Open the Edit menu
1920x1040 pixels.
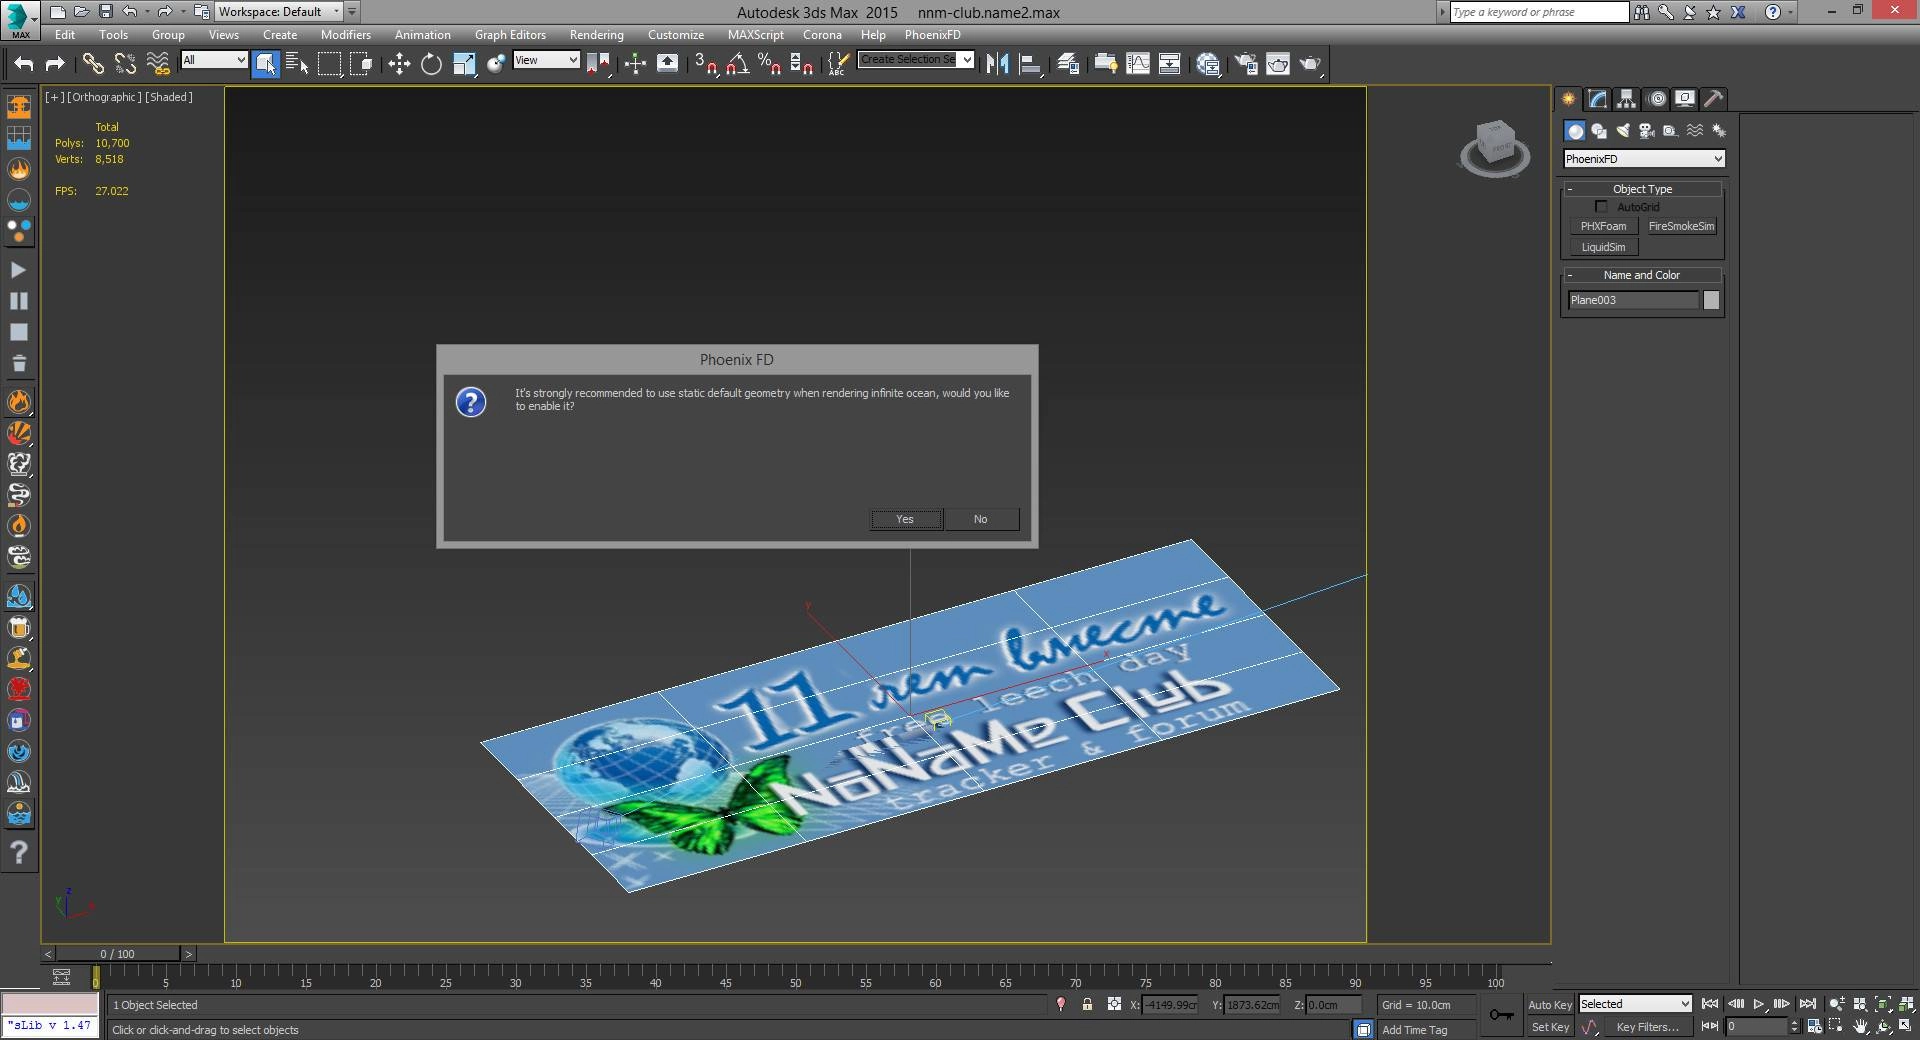(65, 34)
